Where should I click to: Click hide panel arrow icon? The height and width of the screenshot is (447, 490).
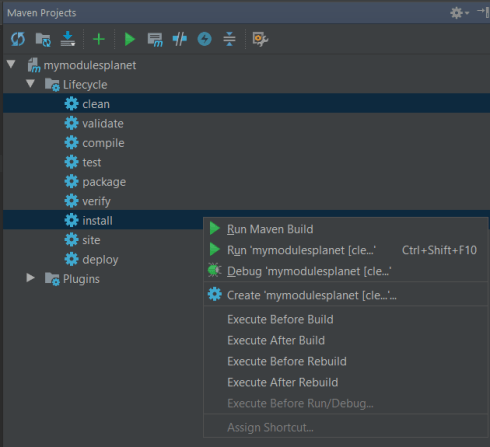[x=483, y=13]
